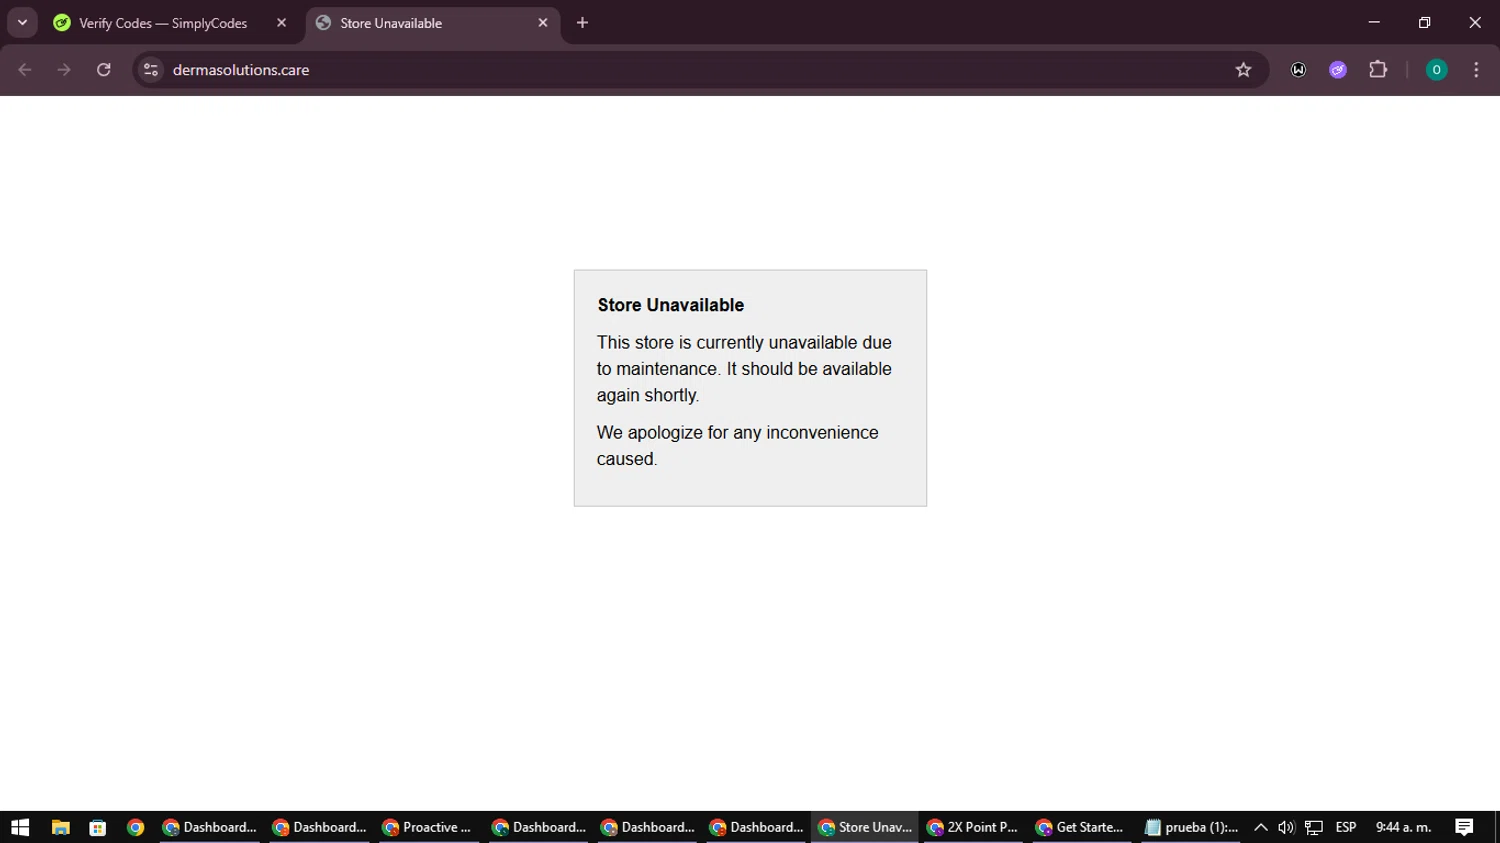Bookmark this page with star icon
Image resolution: width=1500 pixels, height=843 pixels.
(x=1243, y=70)
